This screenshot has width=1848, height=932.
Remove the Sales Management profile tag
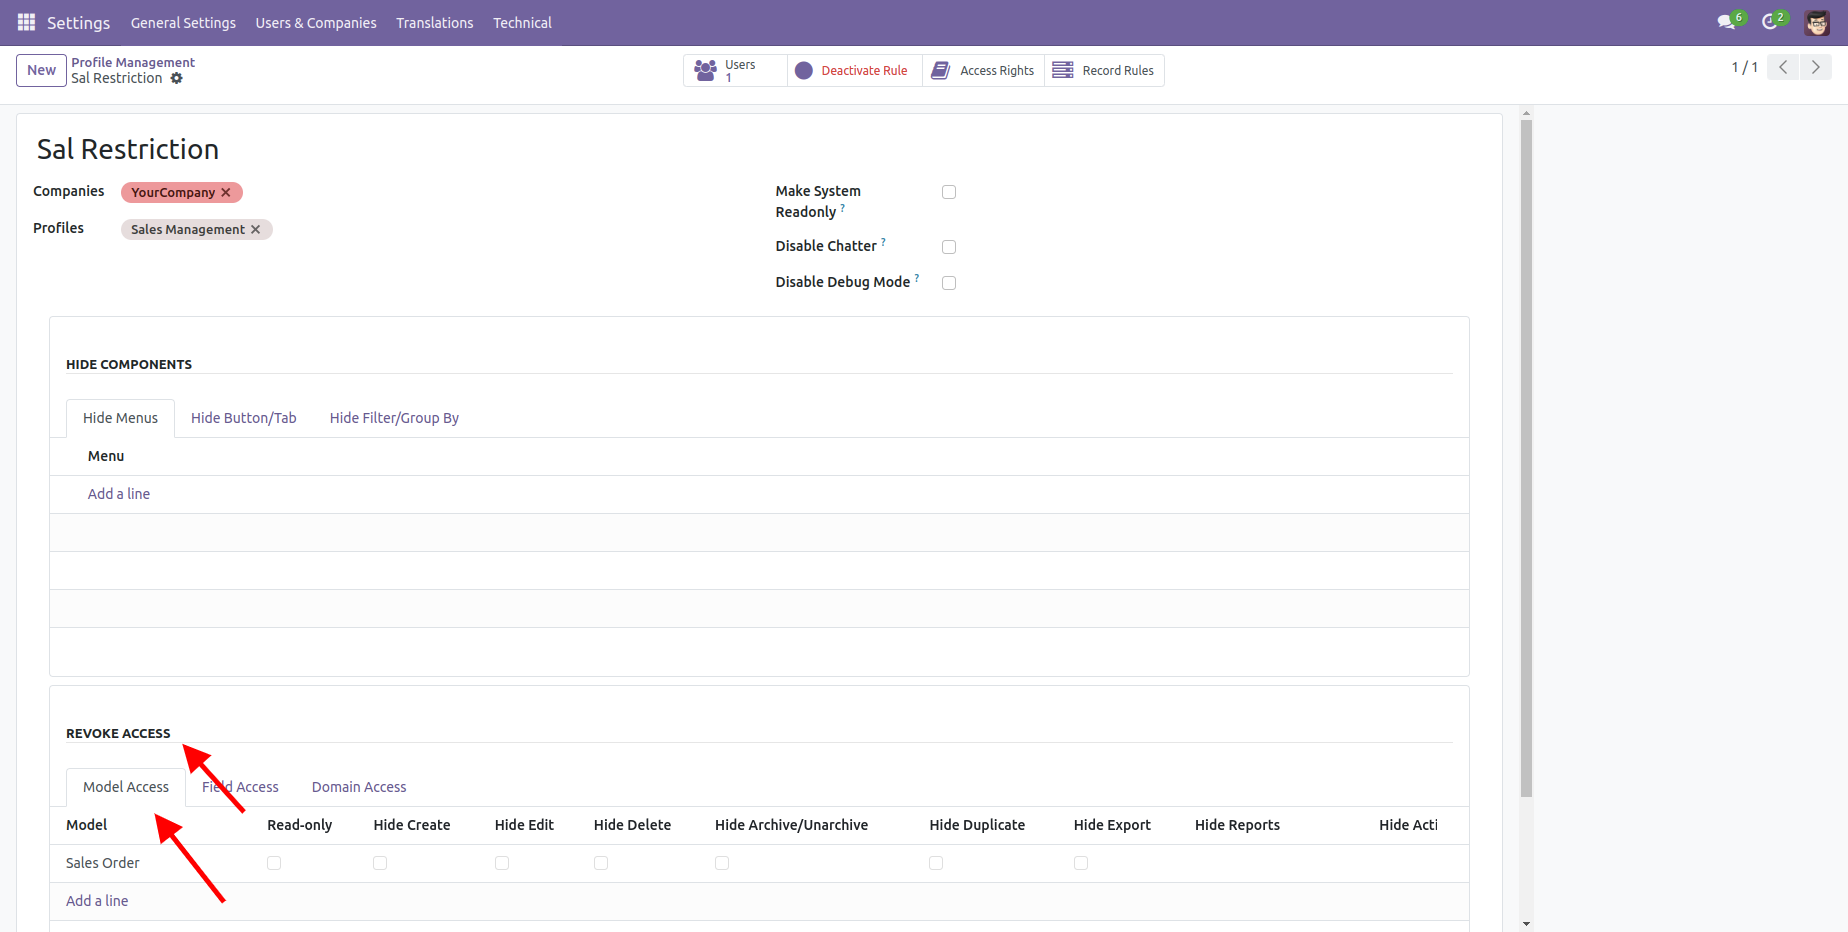(256, 229)
